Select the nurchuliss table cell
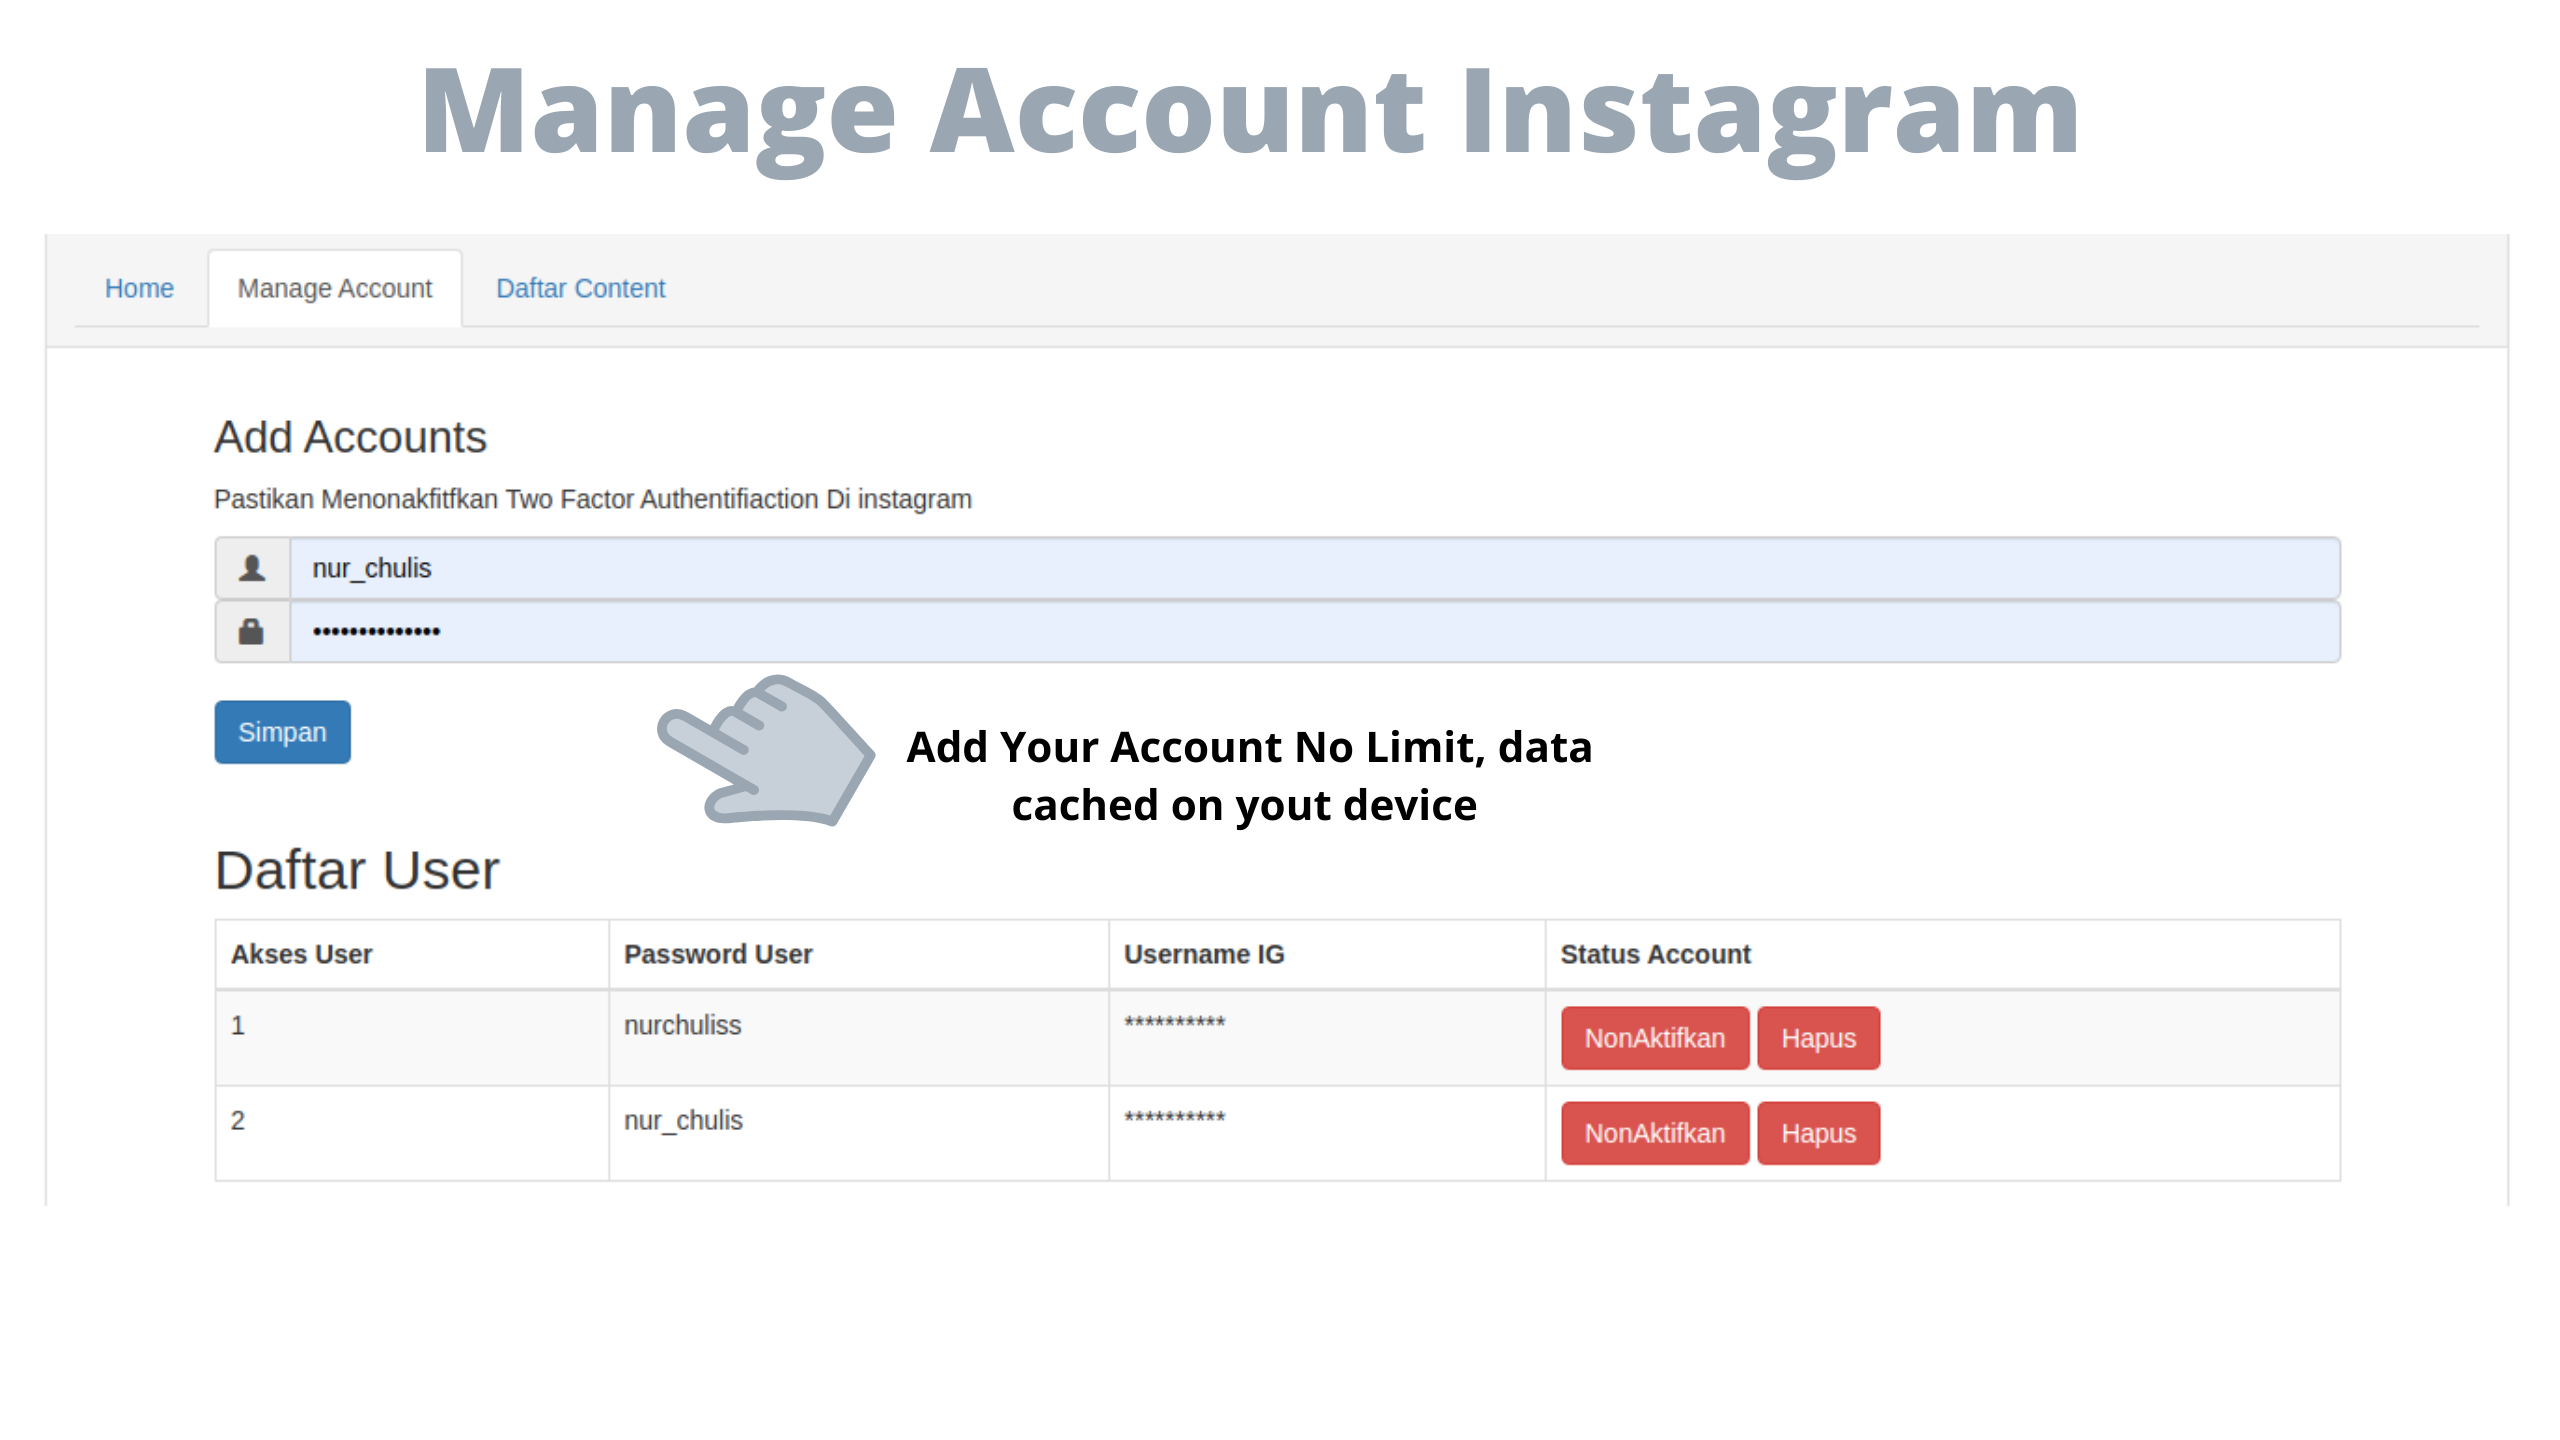The image size is (2560, 1440). tap(683, 1025)
